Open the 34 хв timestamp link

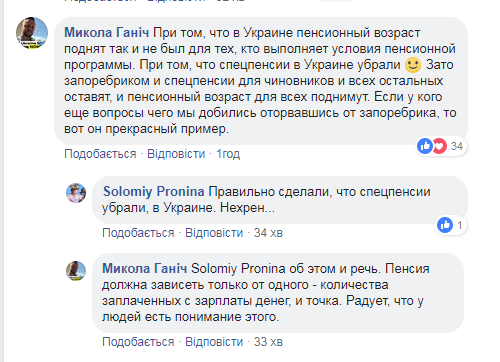point(268,233)
